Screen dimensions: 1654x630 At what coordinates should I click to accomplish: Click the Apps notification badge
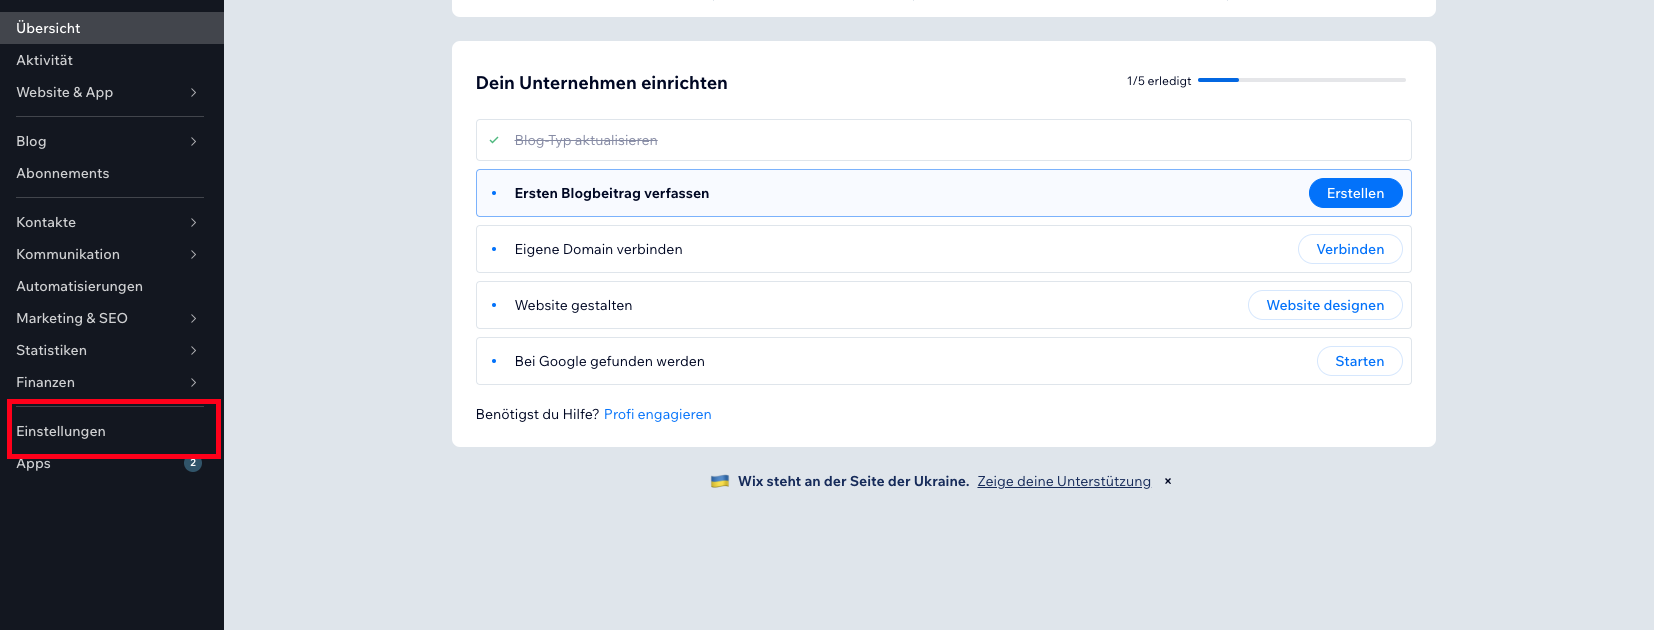193,463
